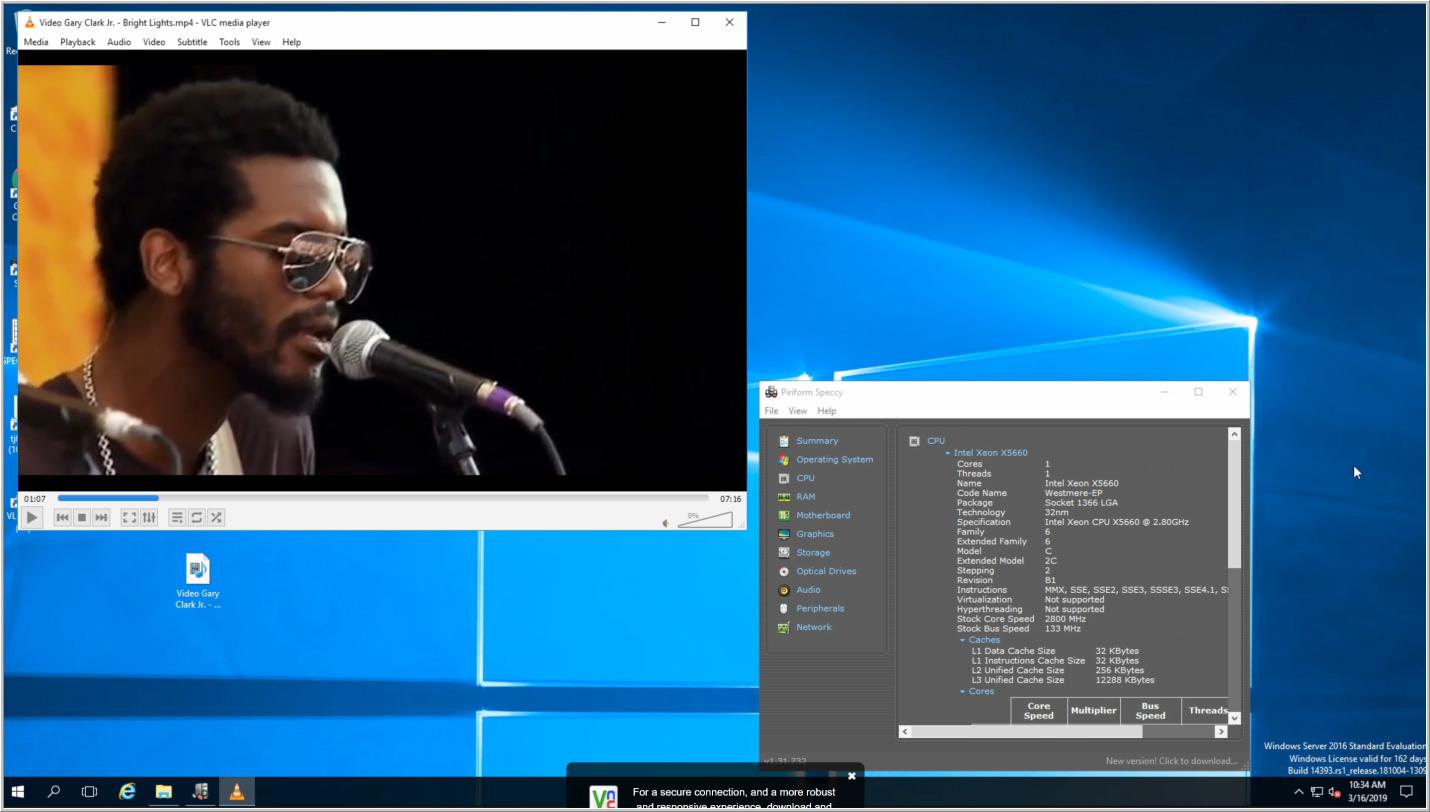Click the CPU header icon in Speccy panel
Screen dimensions: 1430x812
914,441
